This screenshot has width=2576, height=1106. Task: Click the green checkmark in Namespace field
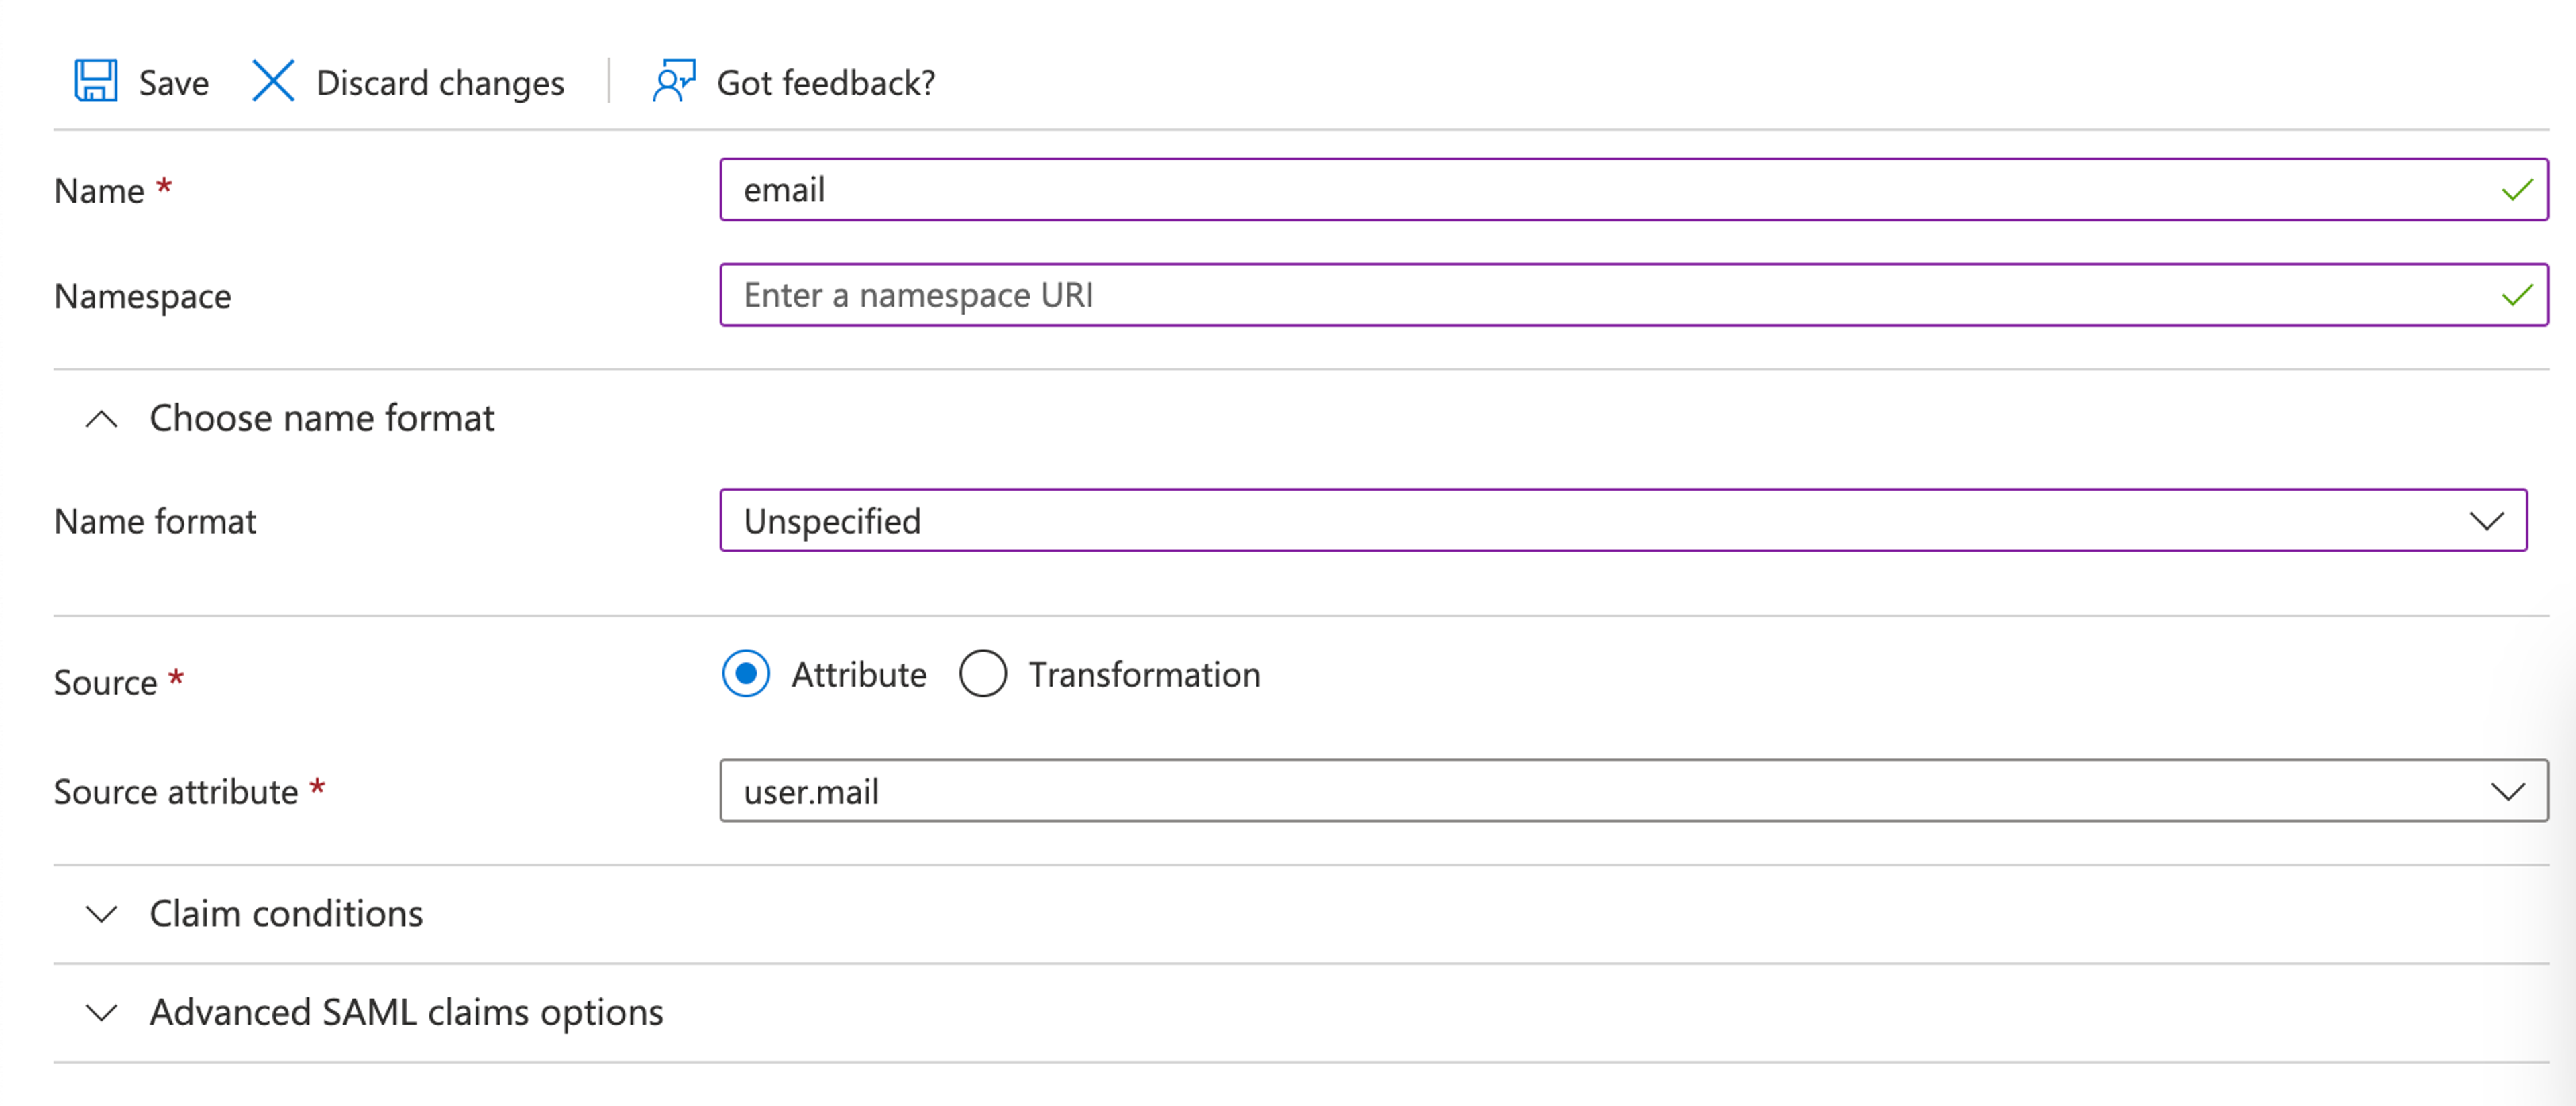coord(2516,295)
